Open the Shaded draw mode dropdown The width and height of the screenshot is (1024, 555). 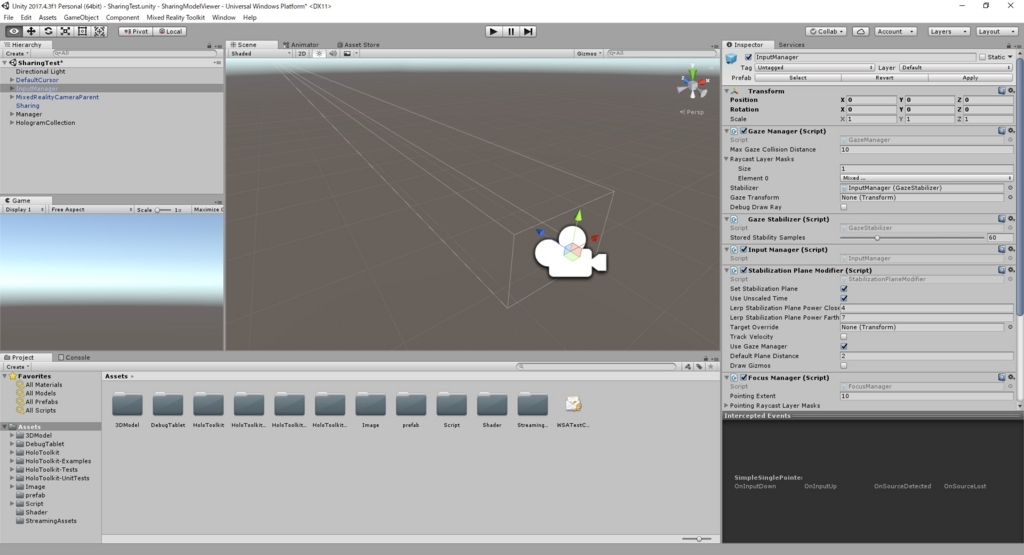coord(260,54)
